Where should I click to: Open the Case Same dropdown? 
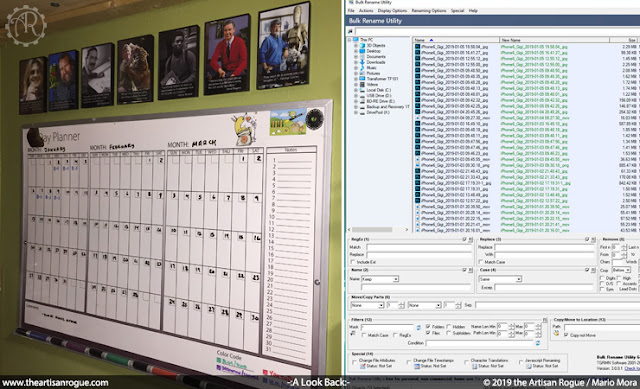[518, 279]
